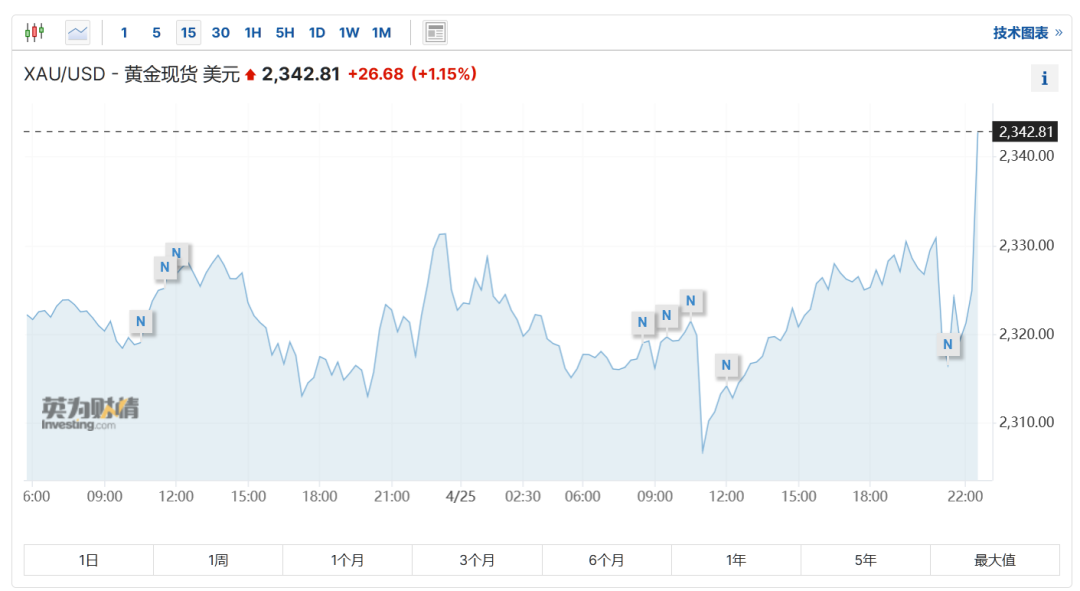Switch to the 1个月 range tab
Image resolution: width=1080 pixels, height=591 pixels.
pyautogui.click(x=347, y=560)
